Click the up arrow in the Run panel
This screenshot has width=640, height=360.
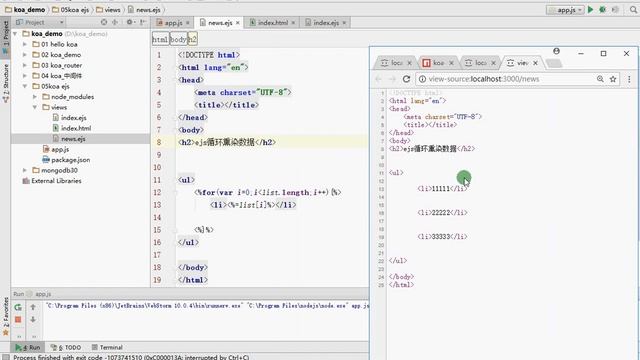[x=33, y=307]
